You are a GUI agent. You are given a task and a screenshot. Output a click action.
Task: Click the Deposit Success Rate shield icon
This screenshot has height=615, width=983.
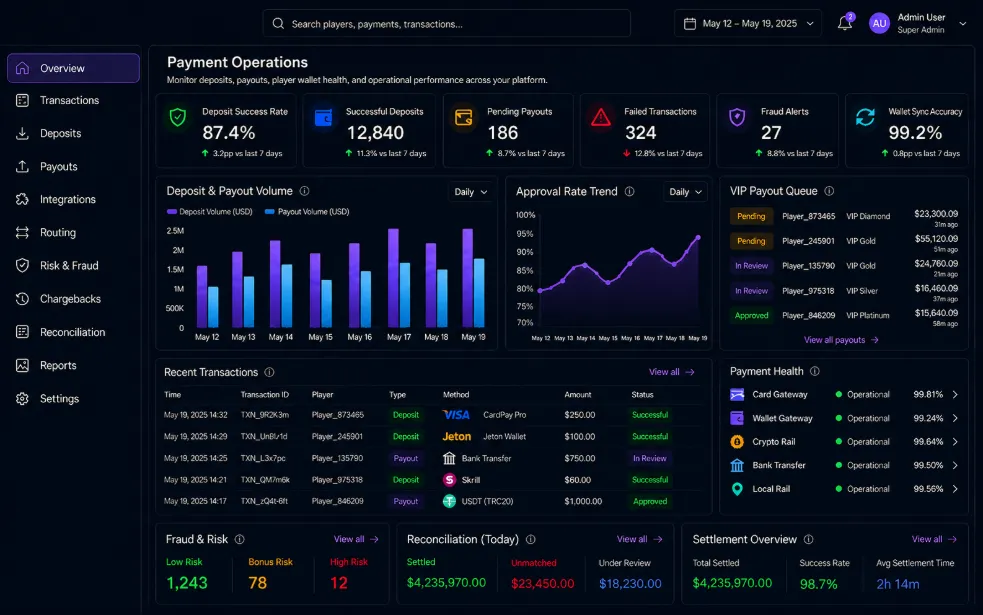click(177, 117)
